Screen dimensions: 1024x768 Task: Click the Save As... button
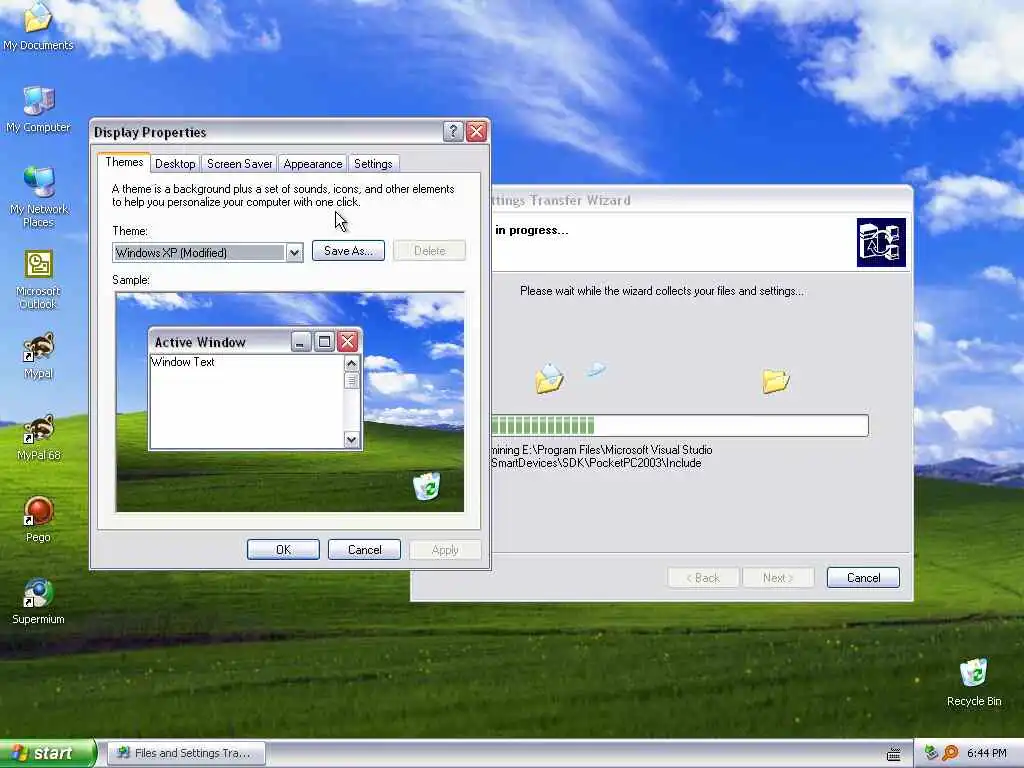point(348,251)
